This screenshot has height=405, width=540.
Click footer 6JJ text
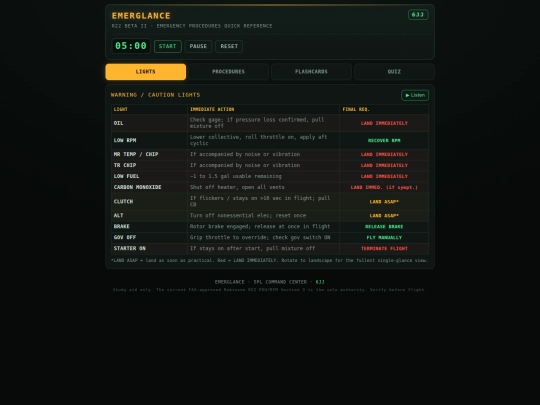pyautogui.click(x=320, y=282)
